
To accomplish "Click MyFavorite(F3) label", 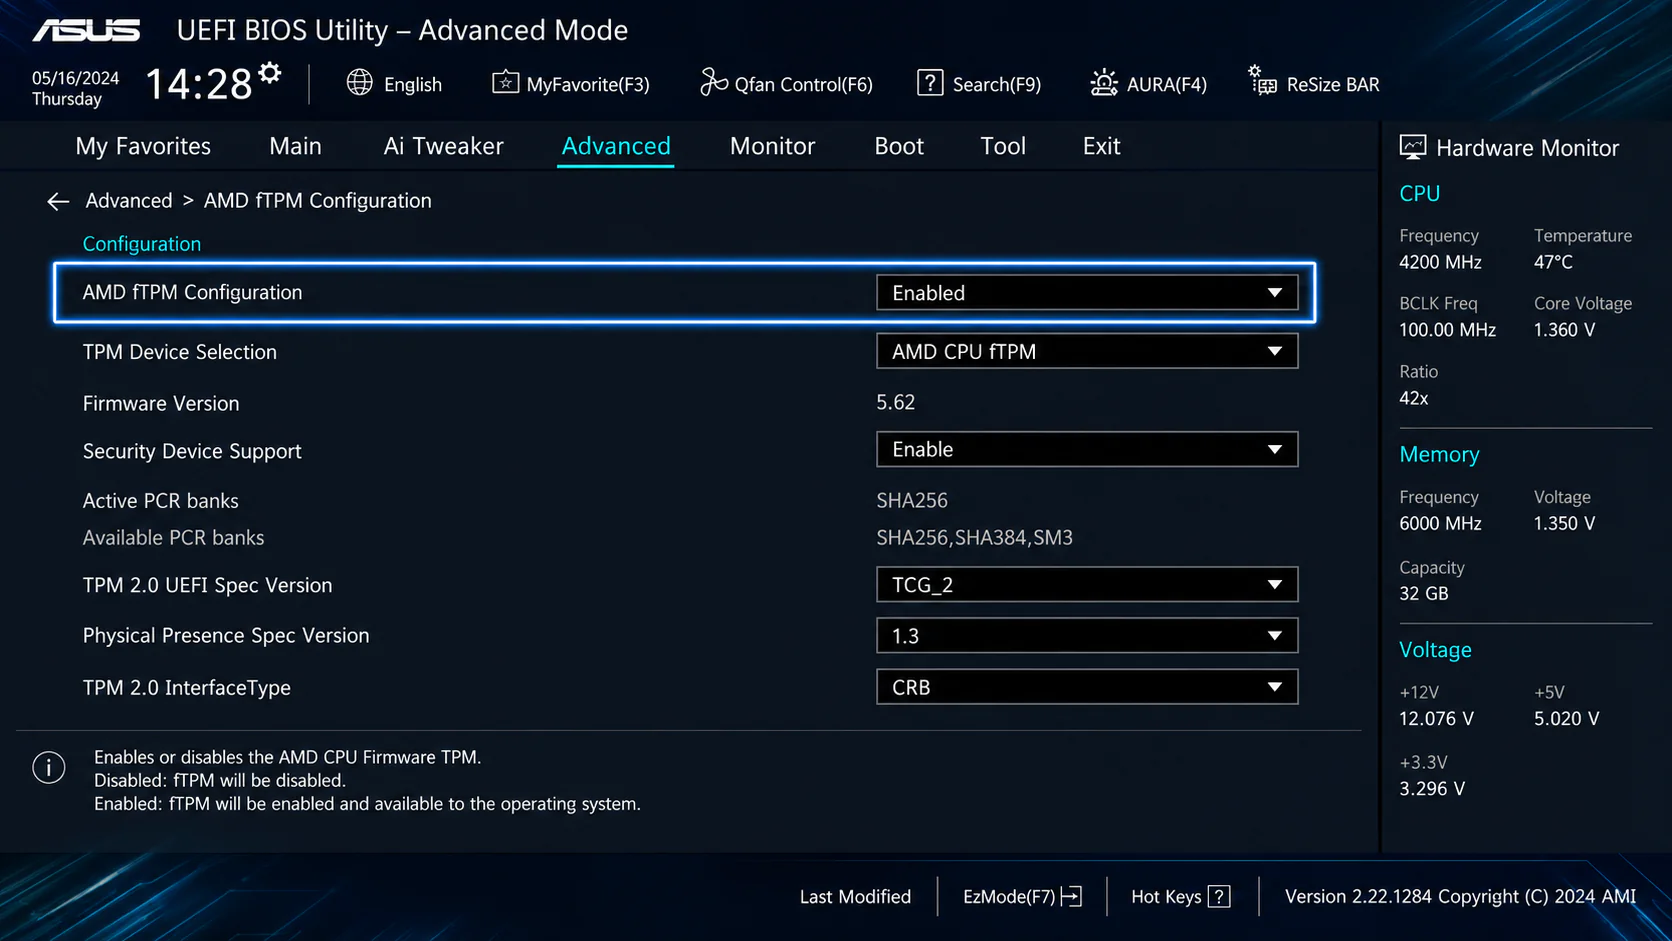I will [588, 85].
